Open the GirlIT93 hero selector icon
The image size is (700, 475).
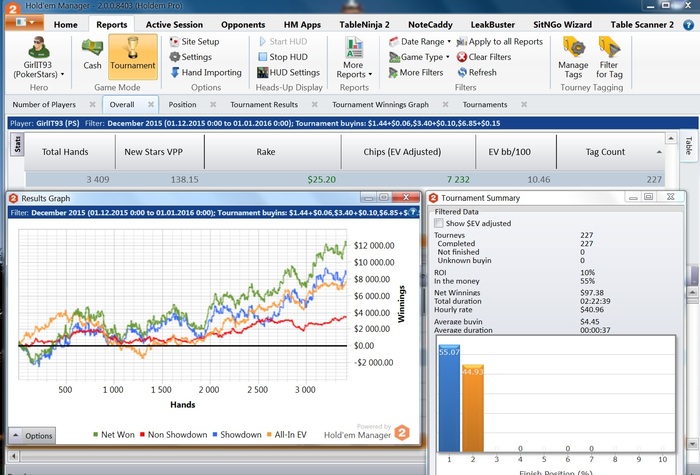click(x=39, y=47)
